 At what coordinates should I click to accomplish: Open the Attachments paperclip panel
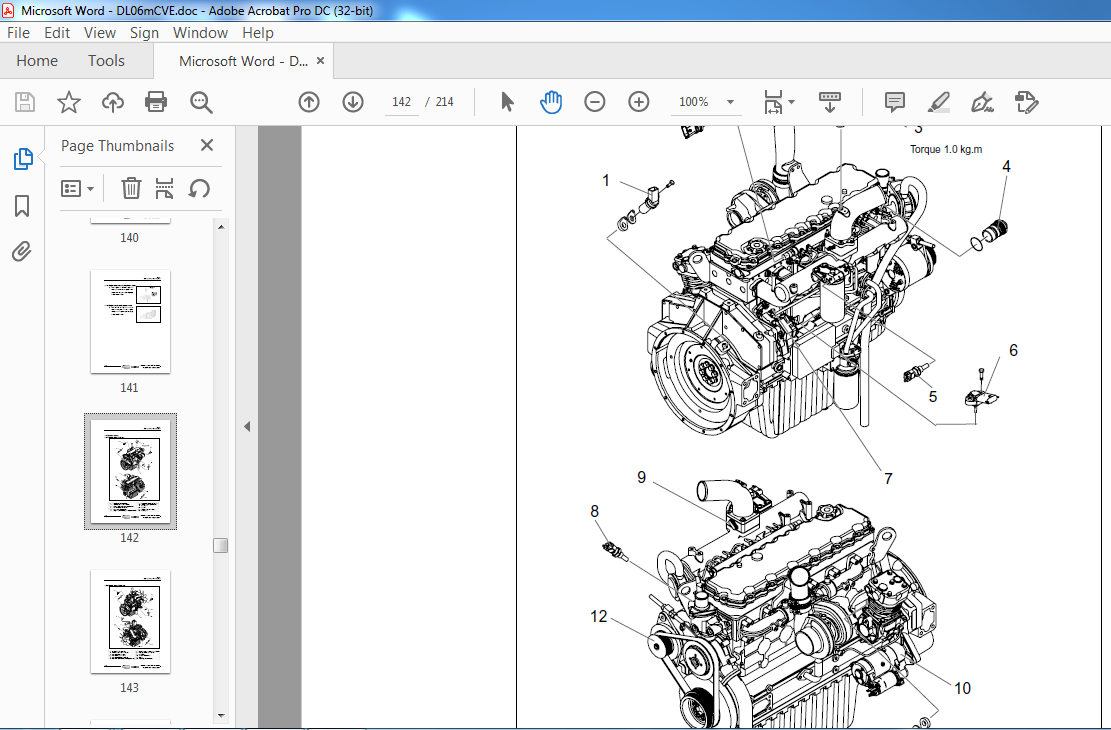(22, 252)
